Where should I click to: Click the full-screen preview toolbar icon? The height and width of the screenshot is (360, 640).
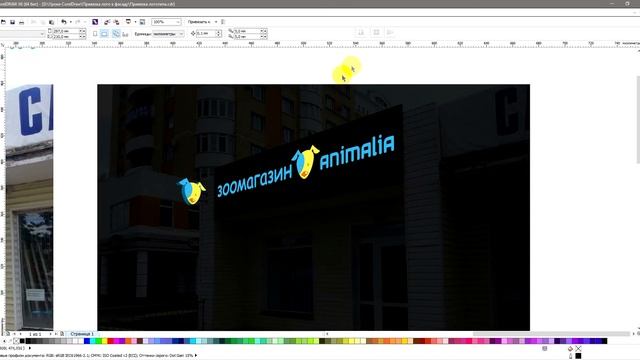click(x=142, y=22)
